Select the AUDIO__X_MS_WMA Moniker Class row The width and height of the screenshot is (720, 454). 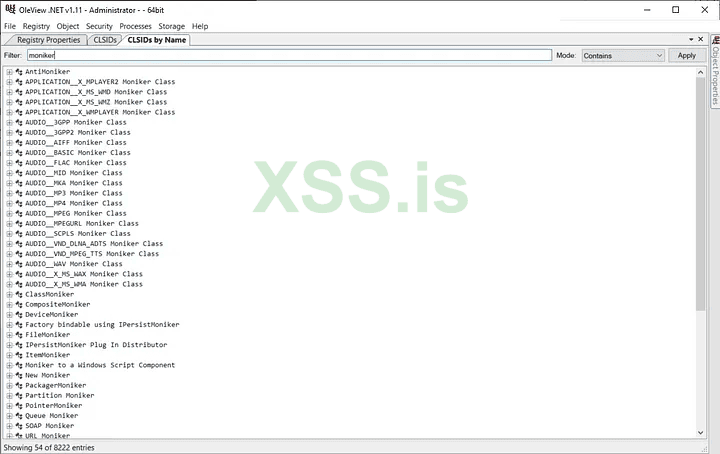point(84,284)
